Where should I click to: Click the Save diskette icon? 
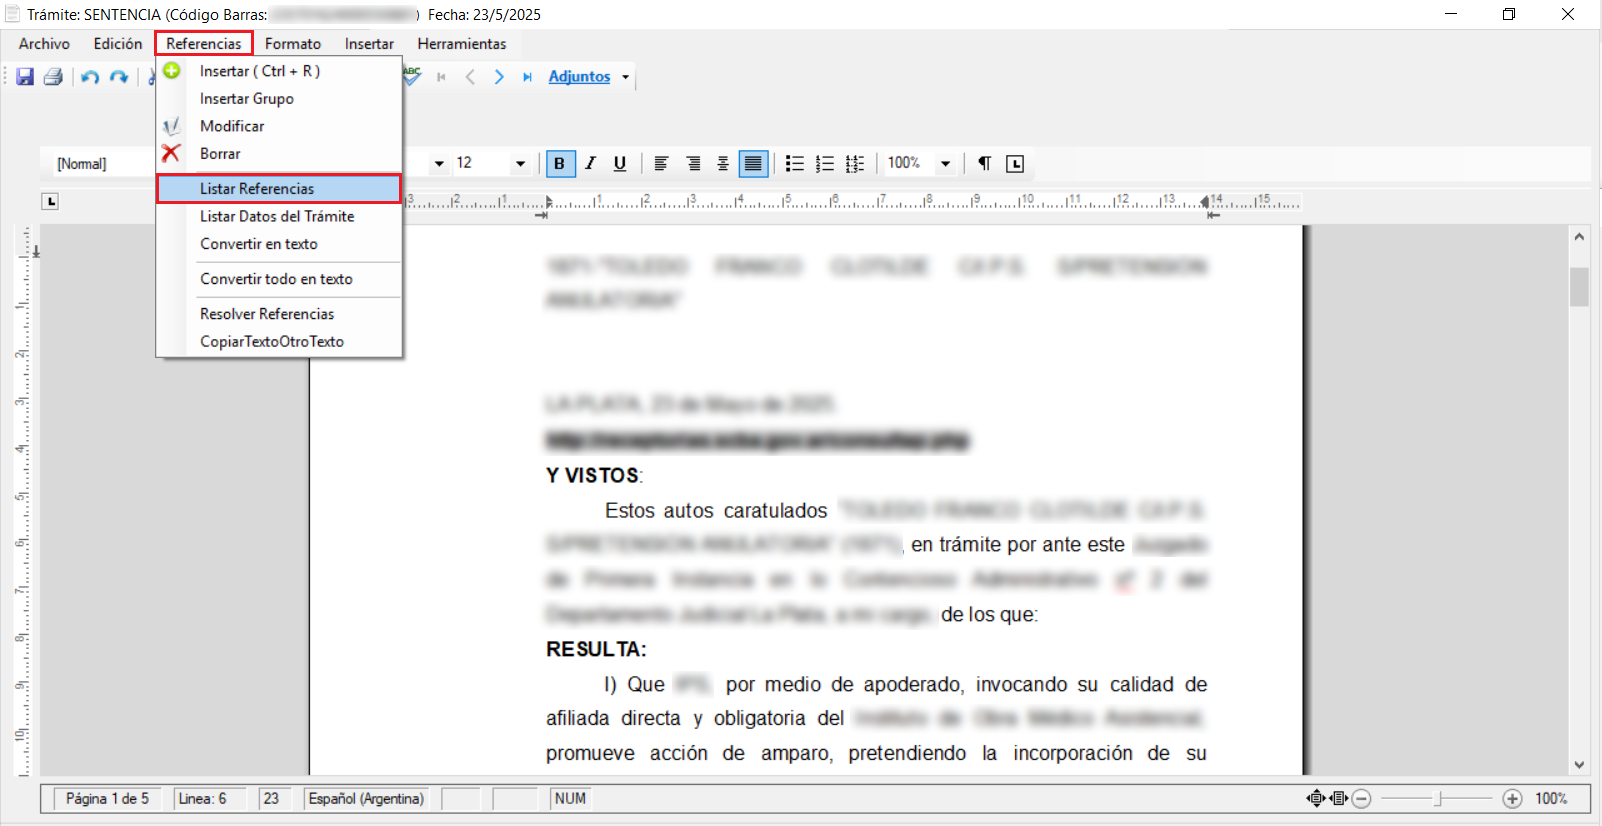(x=25, y=77)
